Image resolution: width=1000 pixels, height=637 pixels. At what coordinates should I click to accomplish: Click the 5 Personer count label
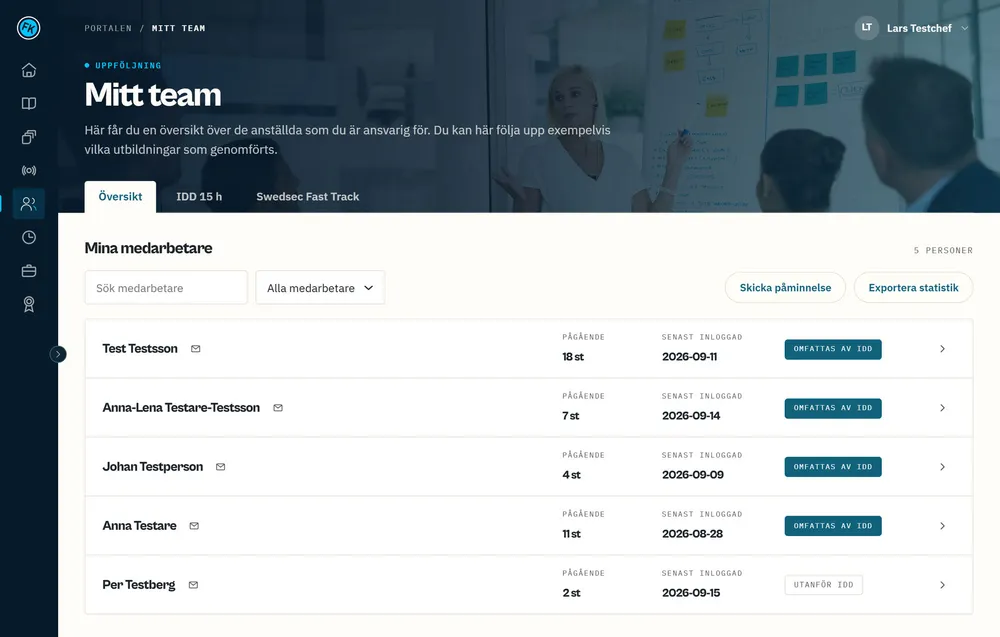943,251
